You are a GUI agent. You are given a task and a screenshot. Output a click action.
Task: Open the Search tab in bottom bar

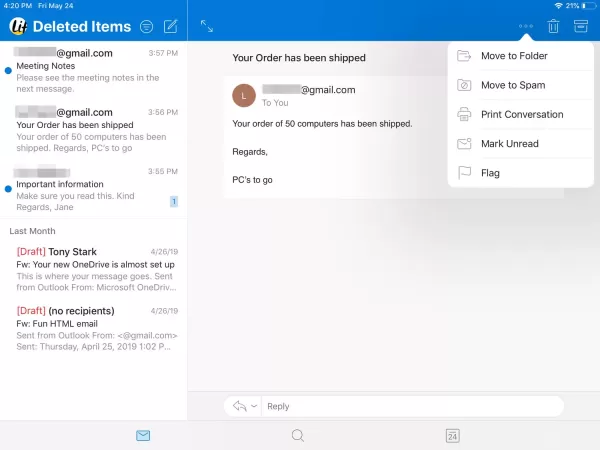pyautogui.click(x=298, y=435)
